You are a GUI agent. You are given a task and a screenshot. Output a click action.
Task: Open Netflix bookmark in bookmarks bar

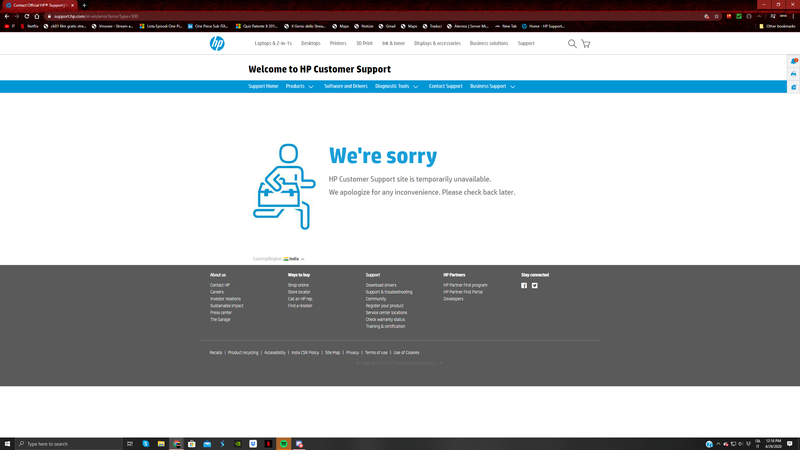click(x=29, y=26)
